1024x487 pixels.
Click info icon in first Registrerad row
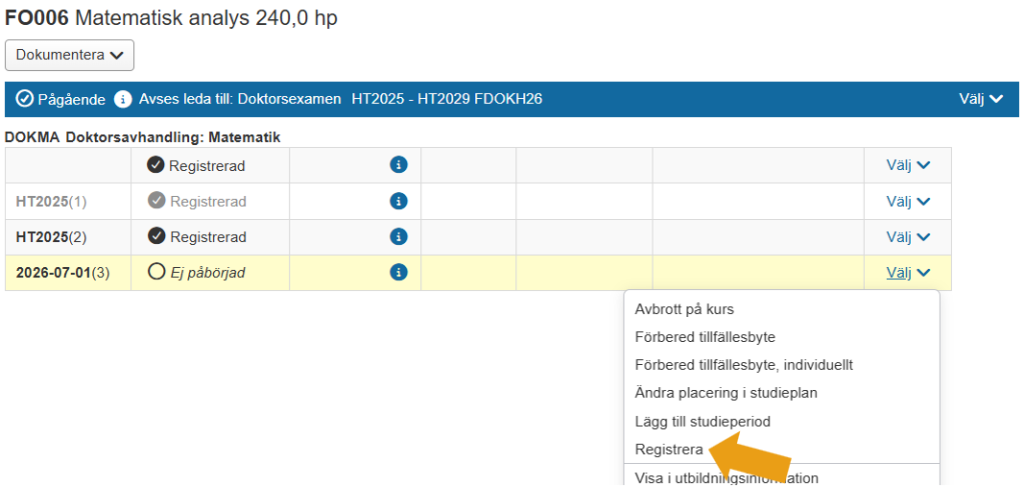click(x=398, y=165)
